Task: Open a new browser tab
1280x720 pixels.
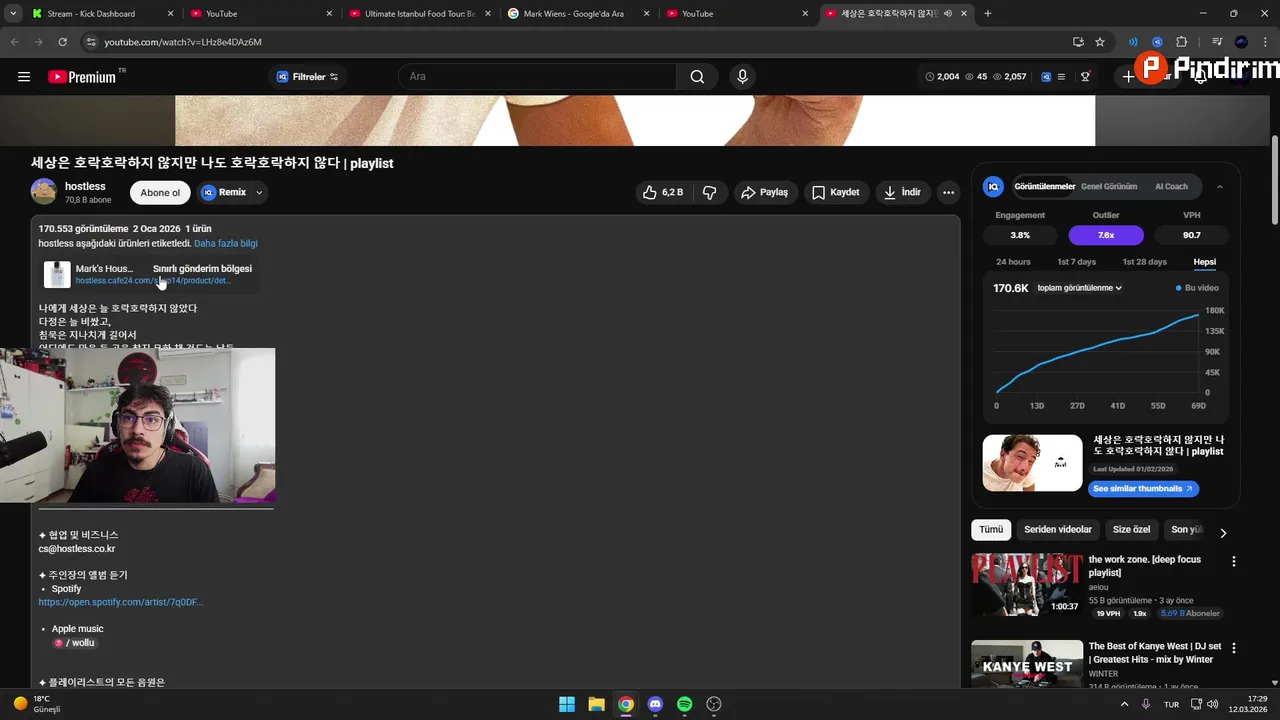Action: [x=988, y=14]
